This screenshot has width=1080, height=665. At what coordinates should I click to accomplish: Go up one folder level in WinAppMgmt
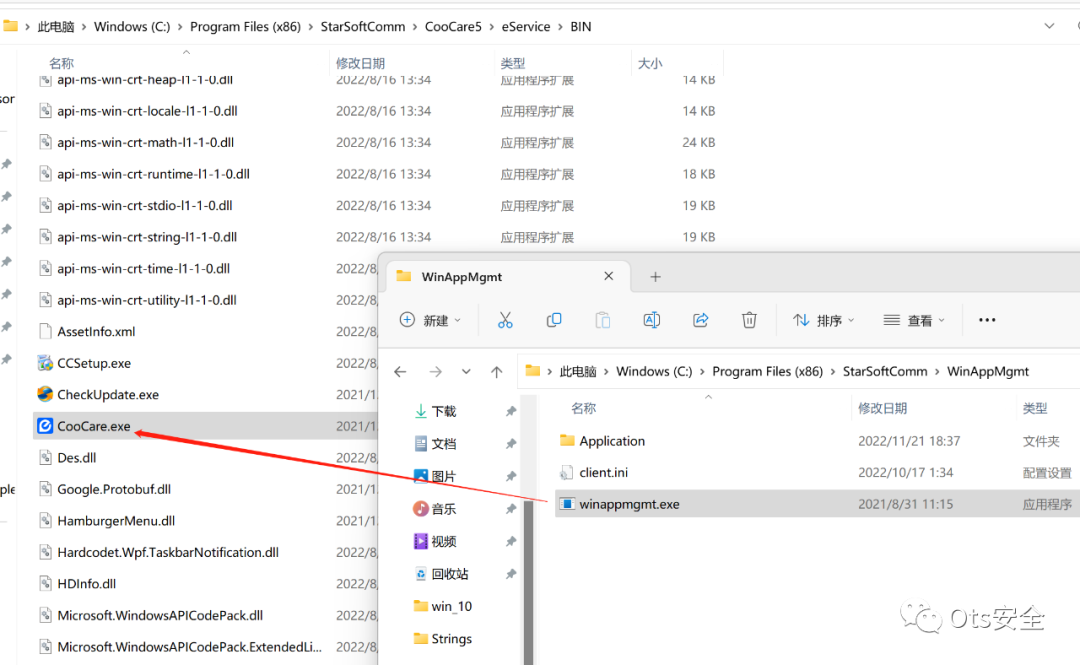(x=497, y=372)
